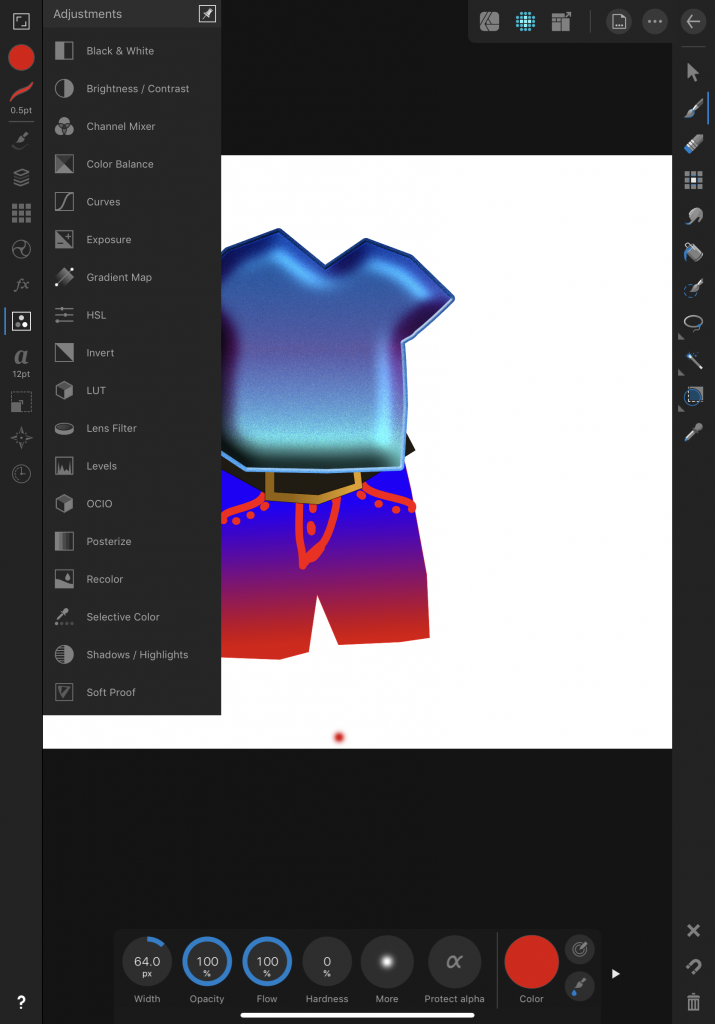Open the Photo persona icon
715x1024 pixels.
[489, 22]
